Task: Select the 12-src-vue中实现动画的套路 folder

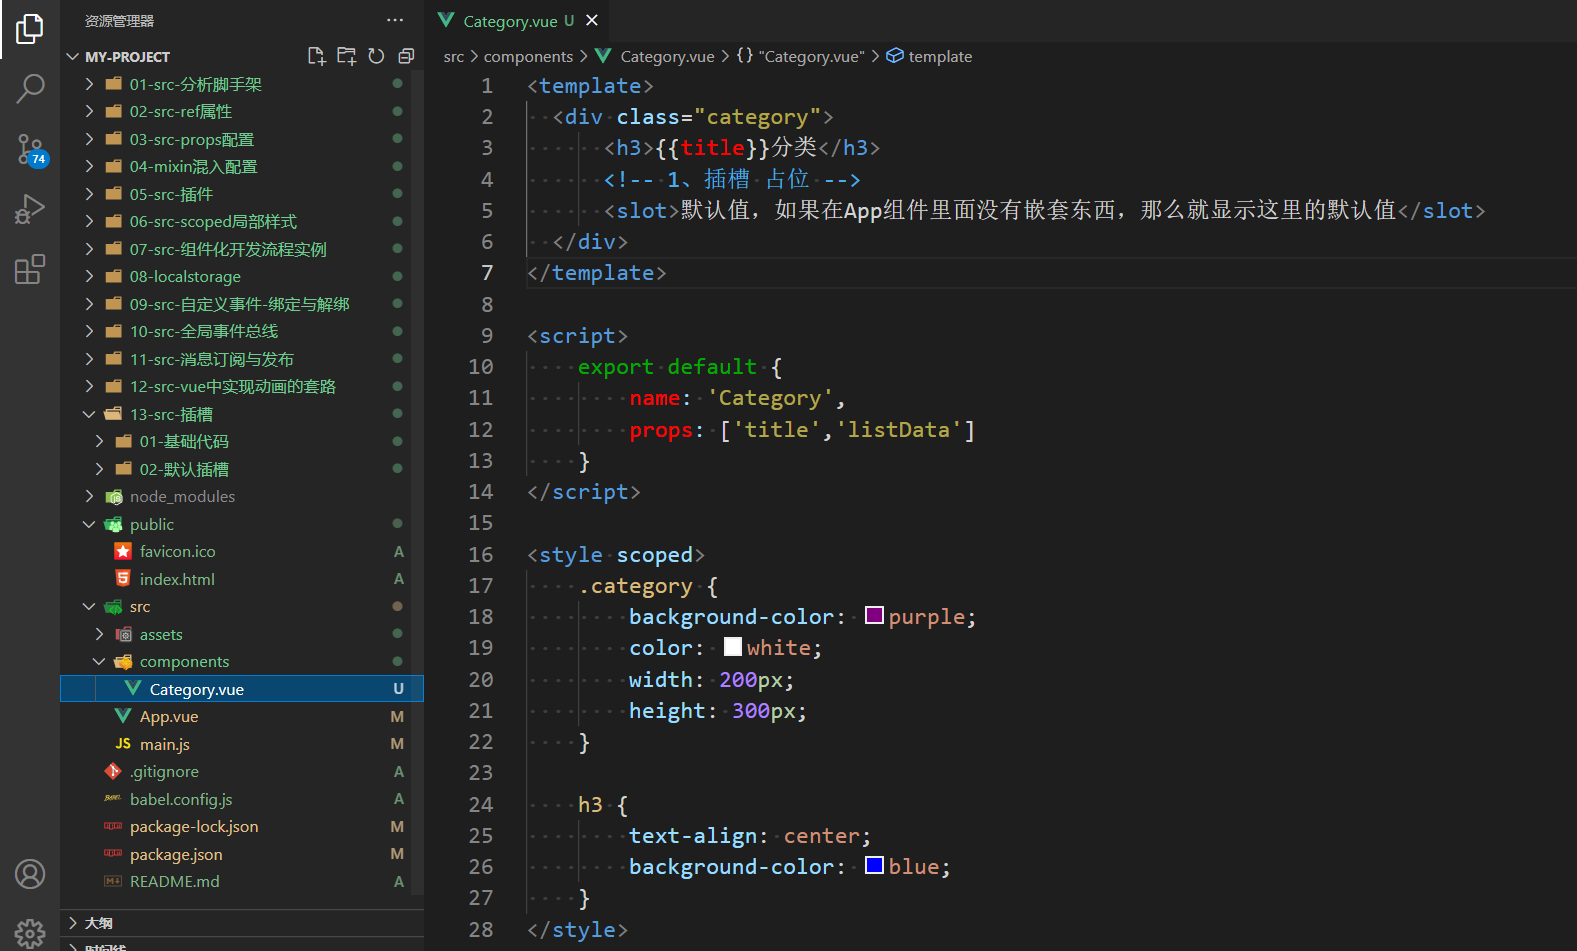Action: 242,386
